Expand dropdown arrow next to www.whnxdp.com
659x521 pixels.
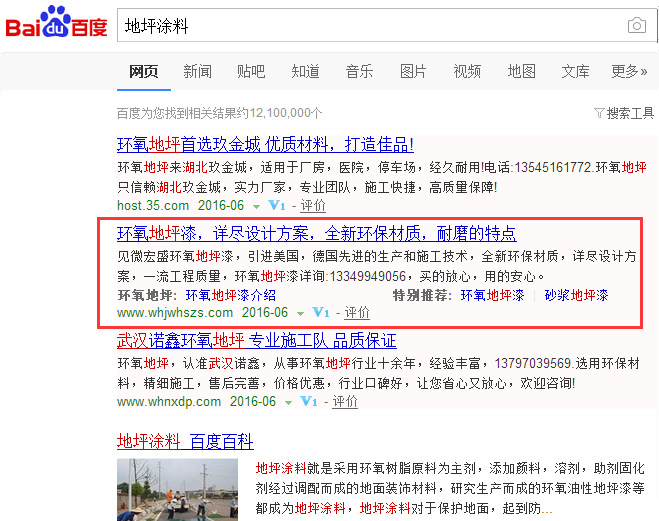click(288, 403)
